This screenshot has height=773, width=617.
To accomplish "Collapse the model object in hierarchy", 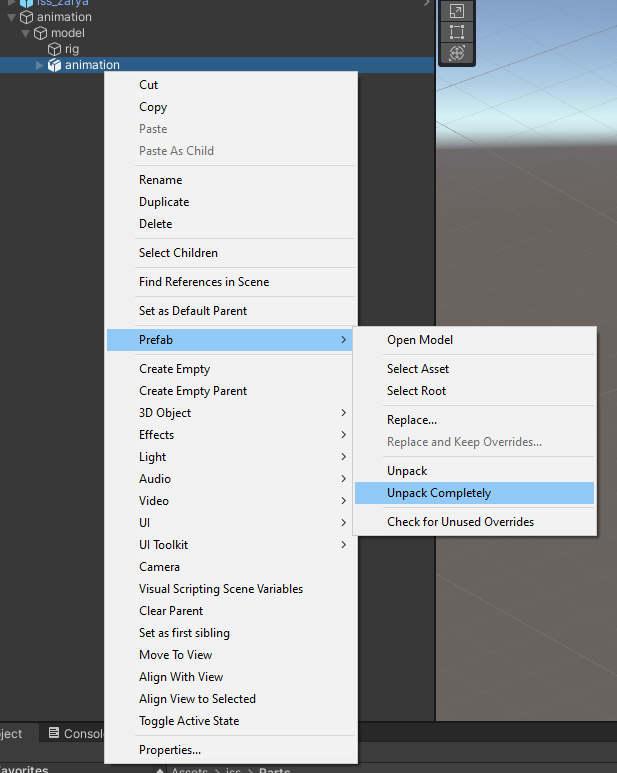I will point(26,33).
